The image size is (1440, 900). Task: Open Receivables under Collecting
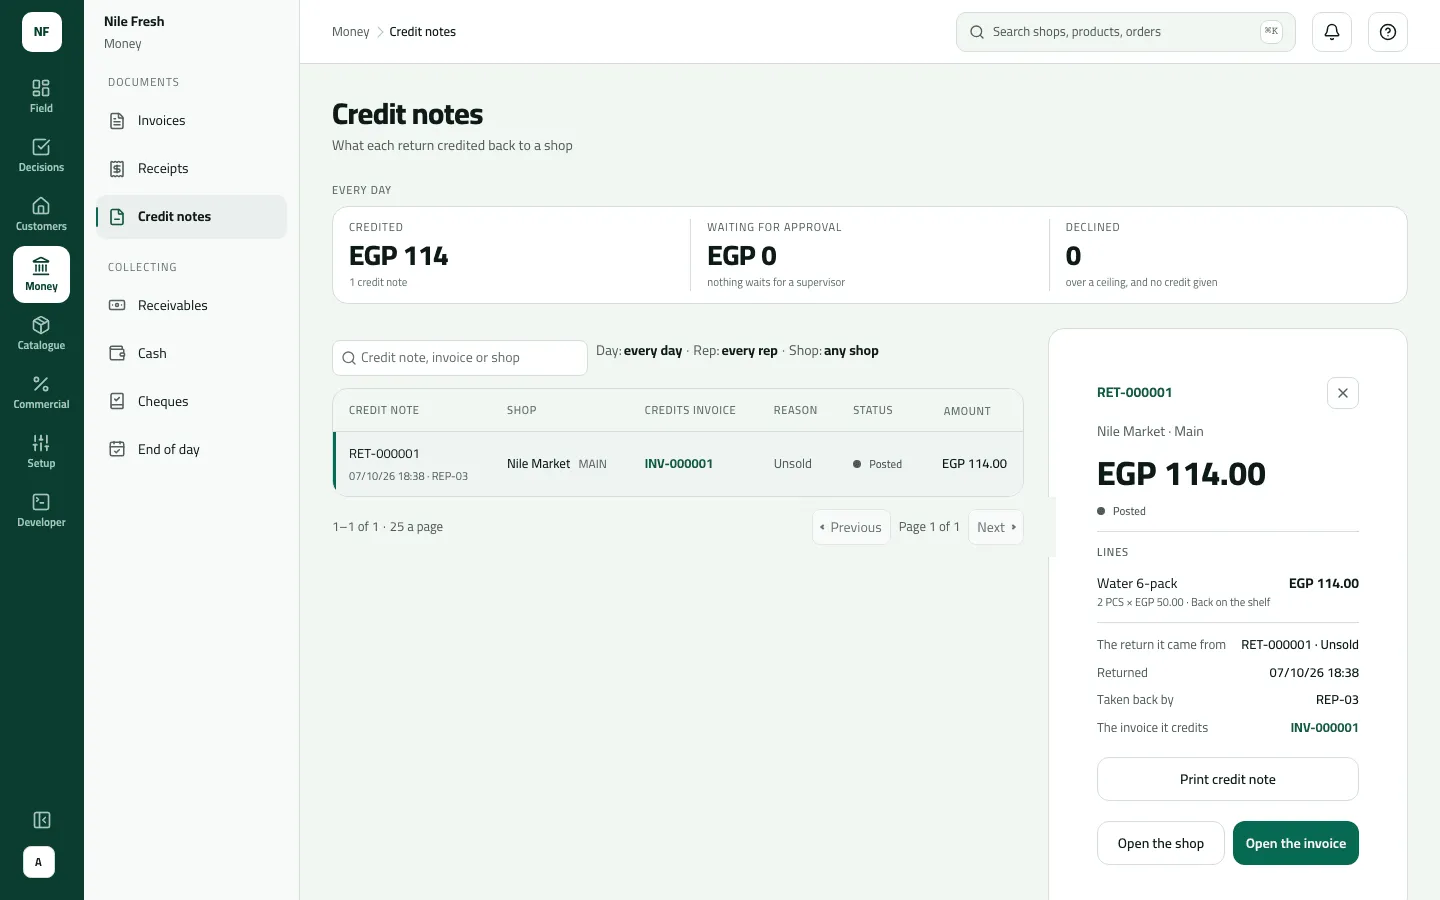point(191,306)
